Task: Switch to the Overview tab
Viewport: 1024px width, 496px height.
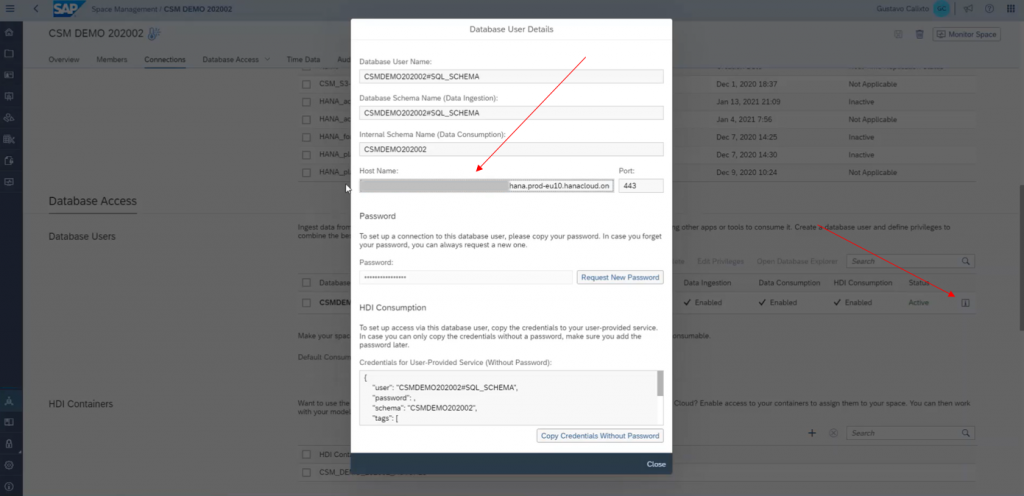Action: 64,59
